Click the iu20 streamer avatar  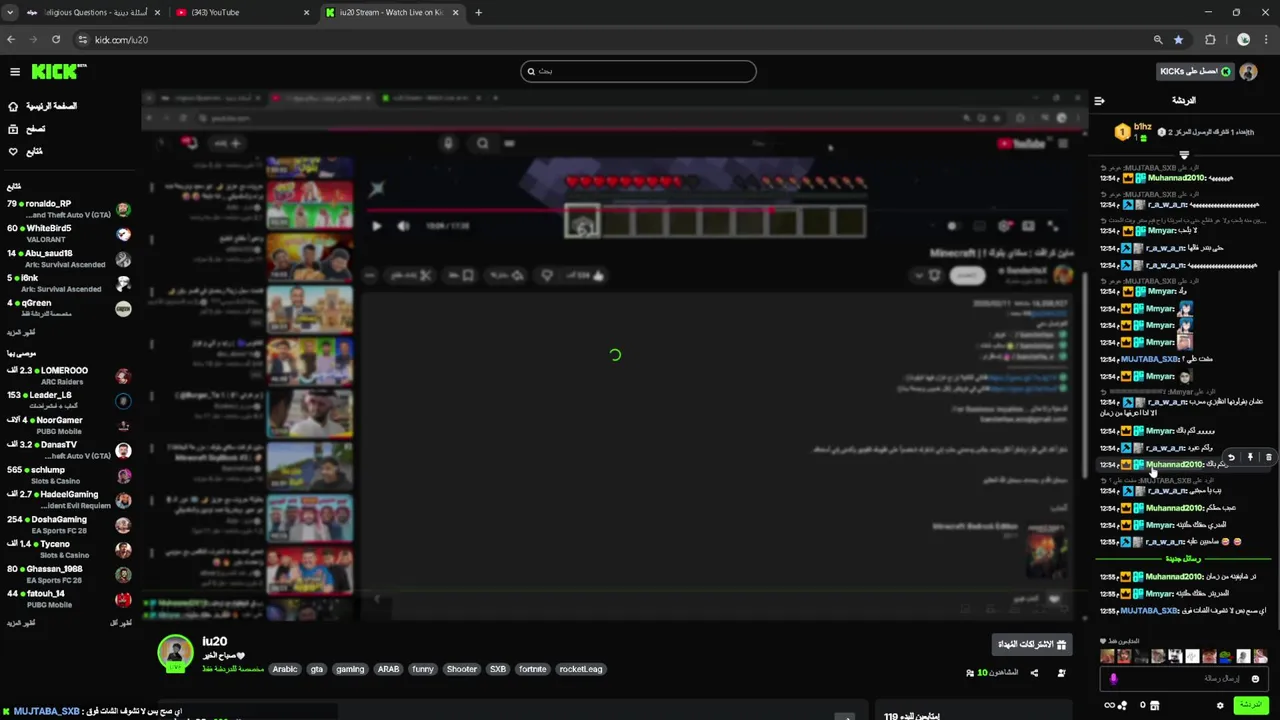pyautogui.click(x=175, y=653)
